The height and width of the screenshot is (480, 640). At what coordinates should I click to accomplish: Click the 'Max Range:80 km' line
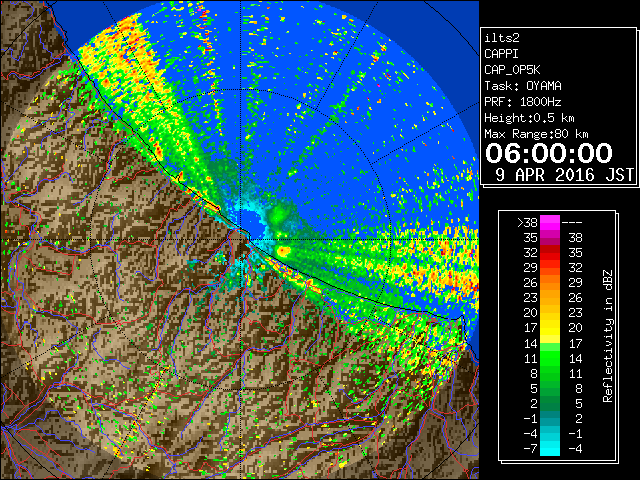tap(536, 134)
